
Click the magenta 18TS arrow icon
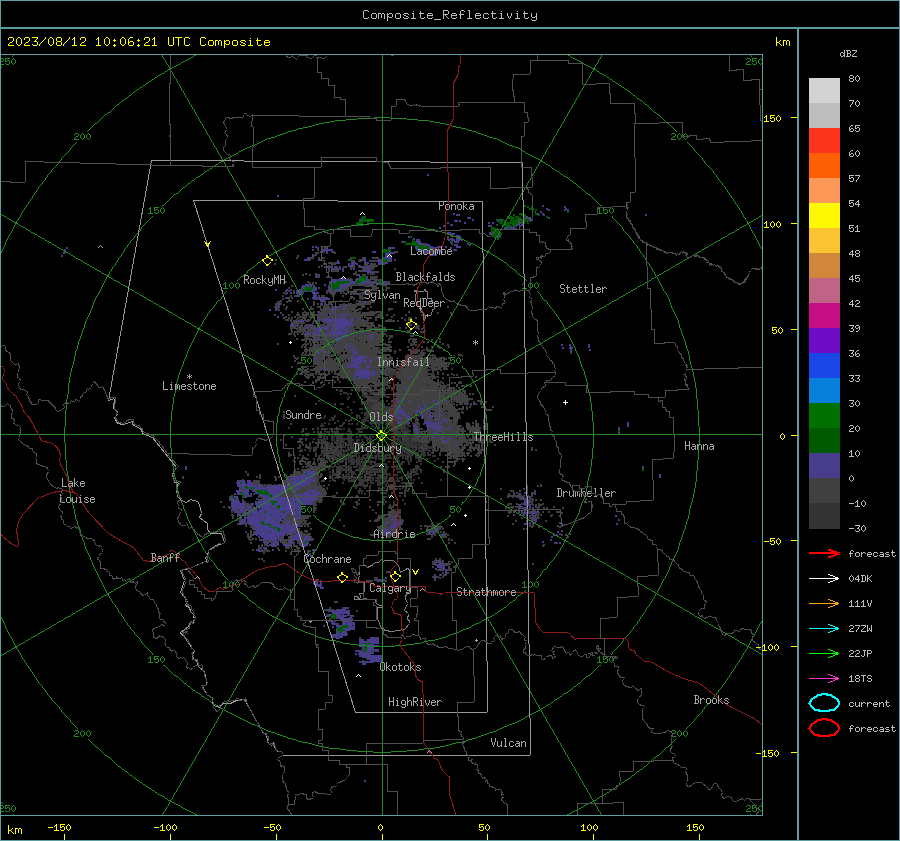point(824,679)
